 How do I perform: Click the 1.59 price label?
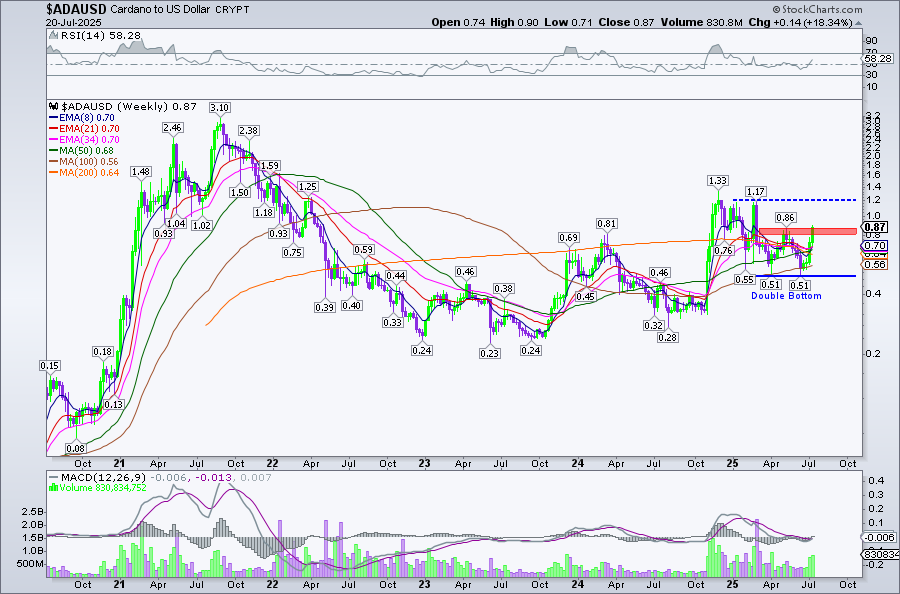[x=270, y=166]
